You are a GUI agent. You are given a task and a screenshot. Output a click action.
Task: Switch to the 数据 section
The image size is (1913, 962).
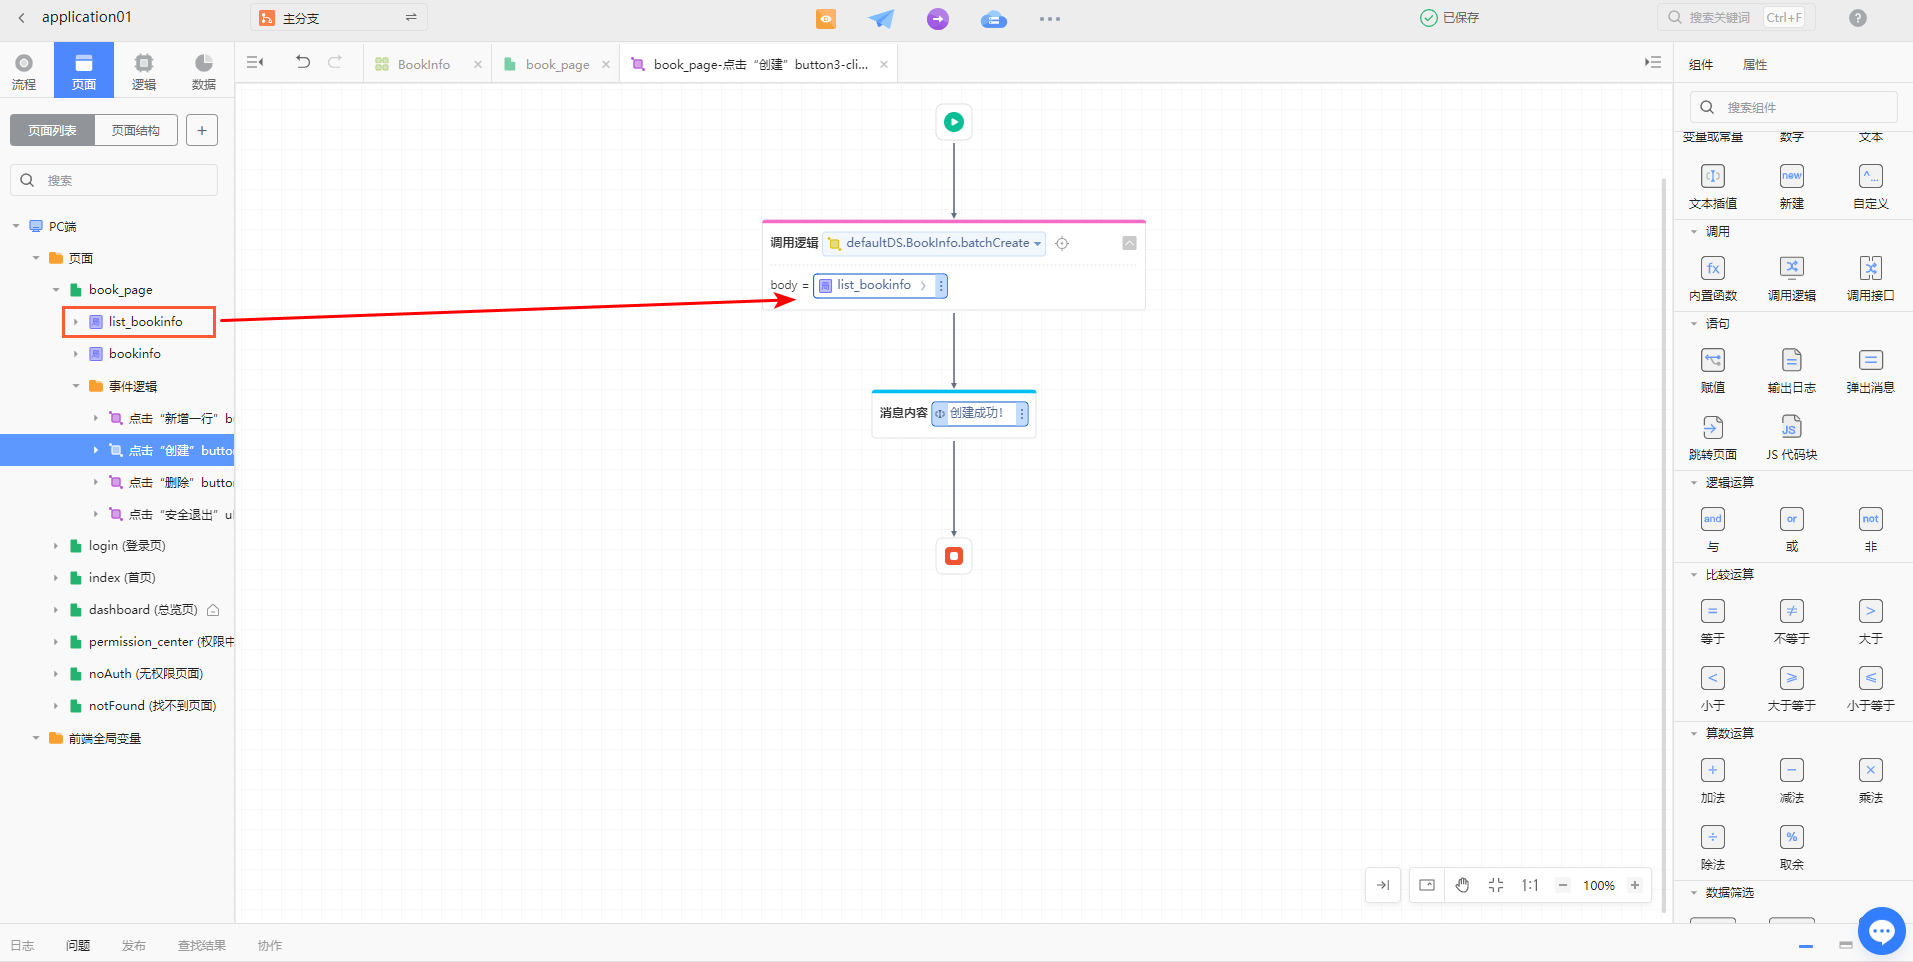pos(204,71)
